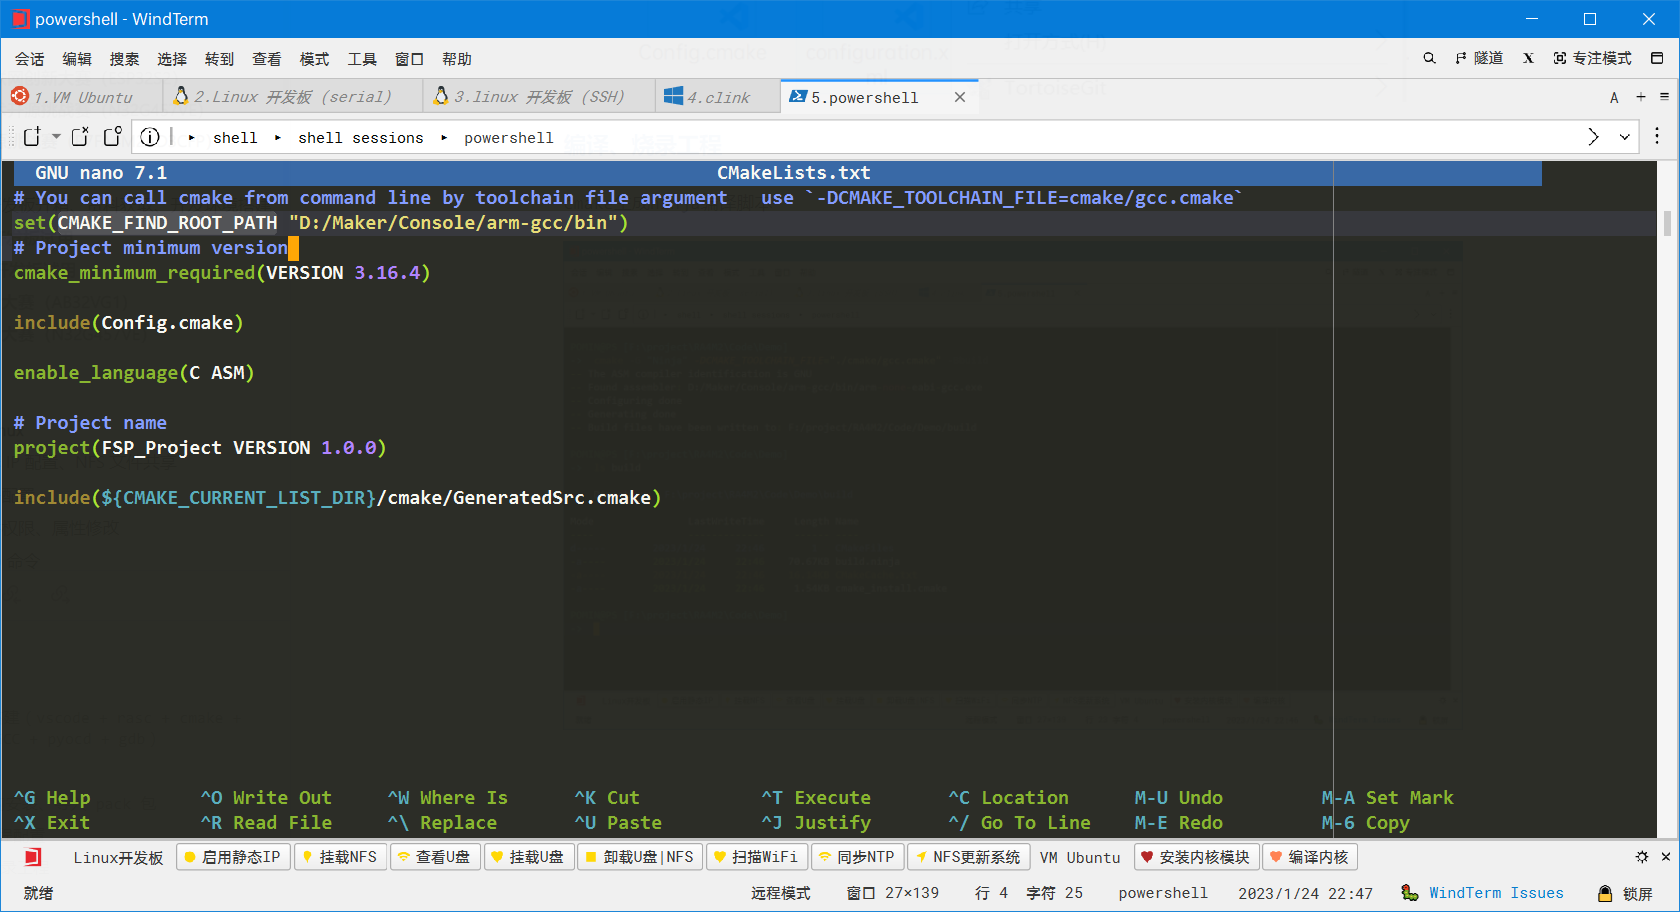Image resolution: width=1680 pixels, height=912 pixels.
Task: Open the 会话 menu
Action: [29, 59]
